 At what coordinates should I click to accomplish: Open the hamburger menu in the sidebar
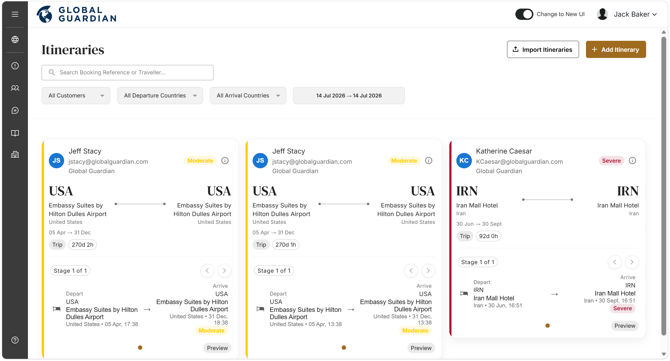15,14
